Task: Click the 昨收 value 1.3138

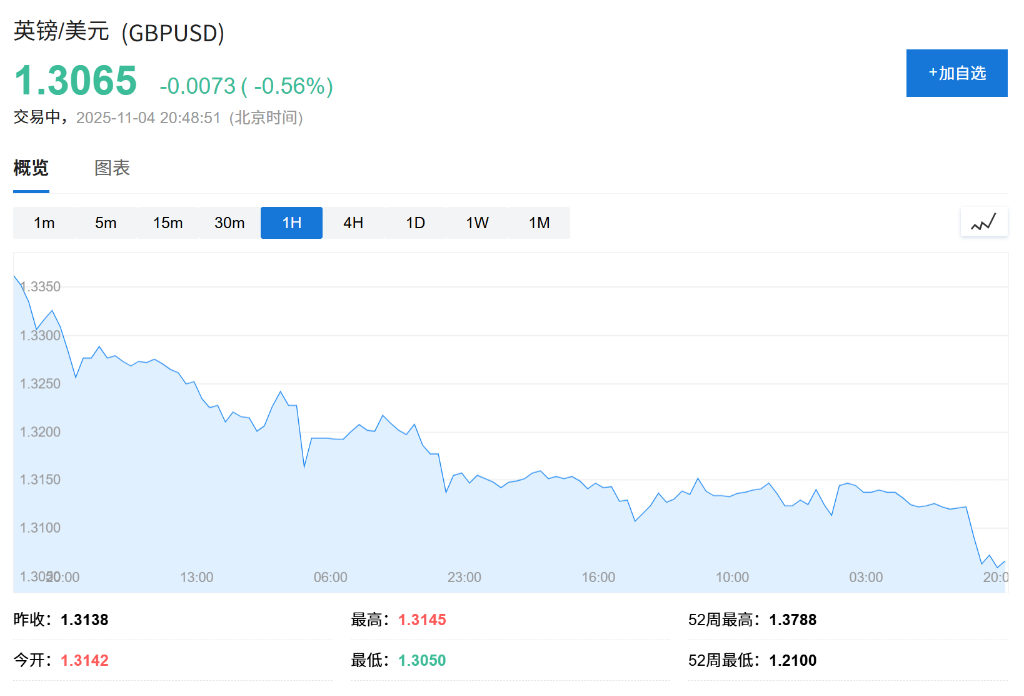Action: 86,619
